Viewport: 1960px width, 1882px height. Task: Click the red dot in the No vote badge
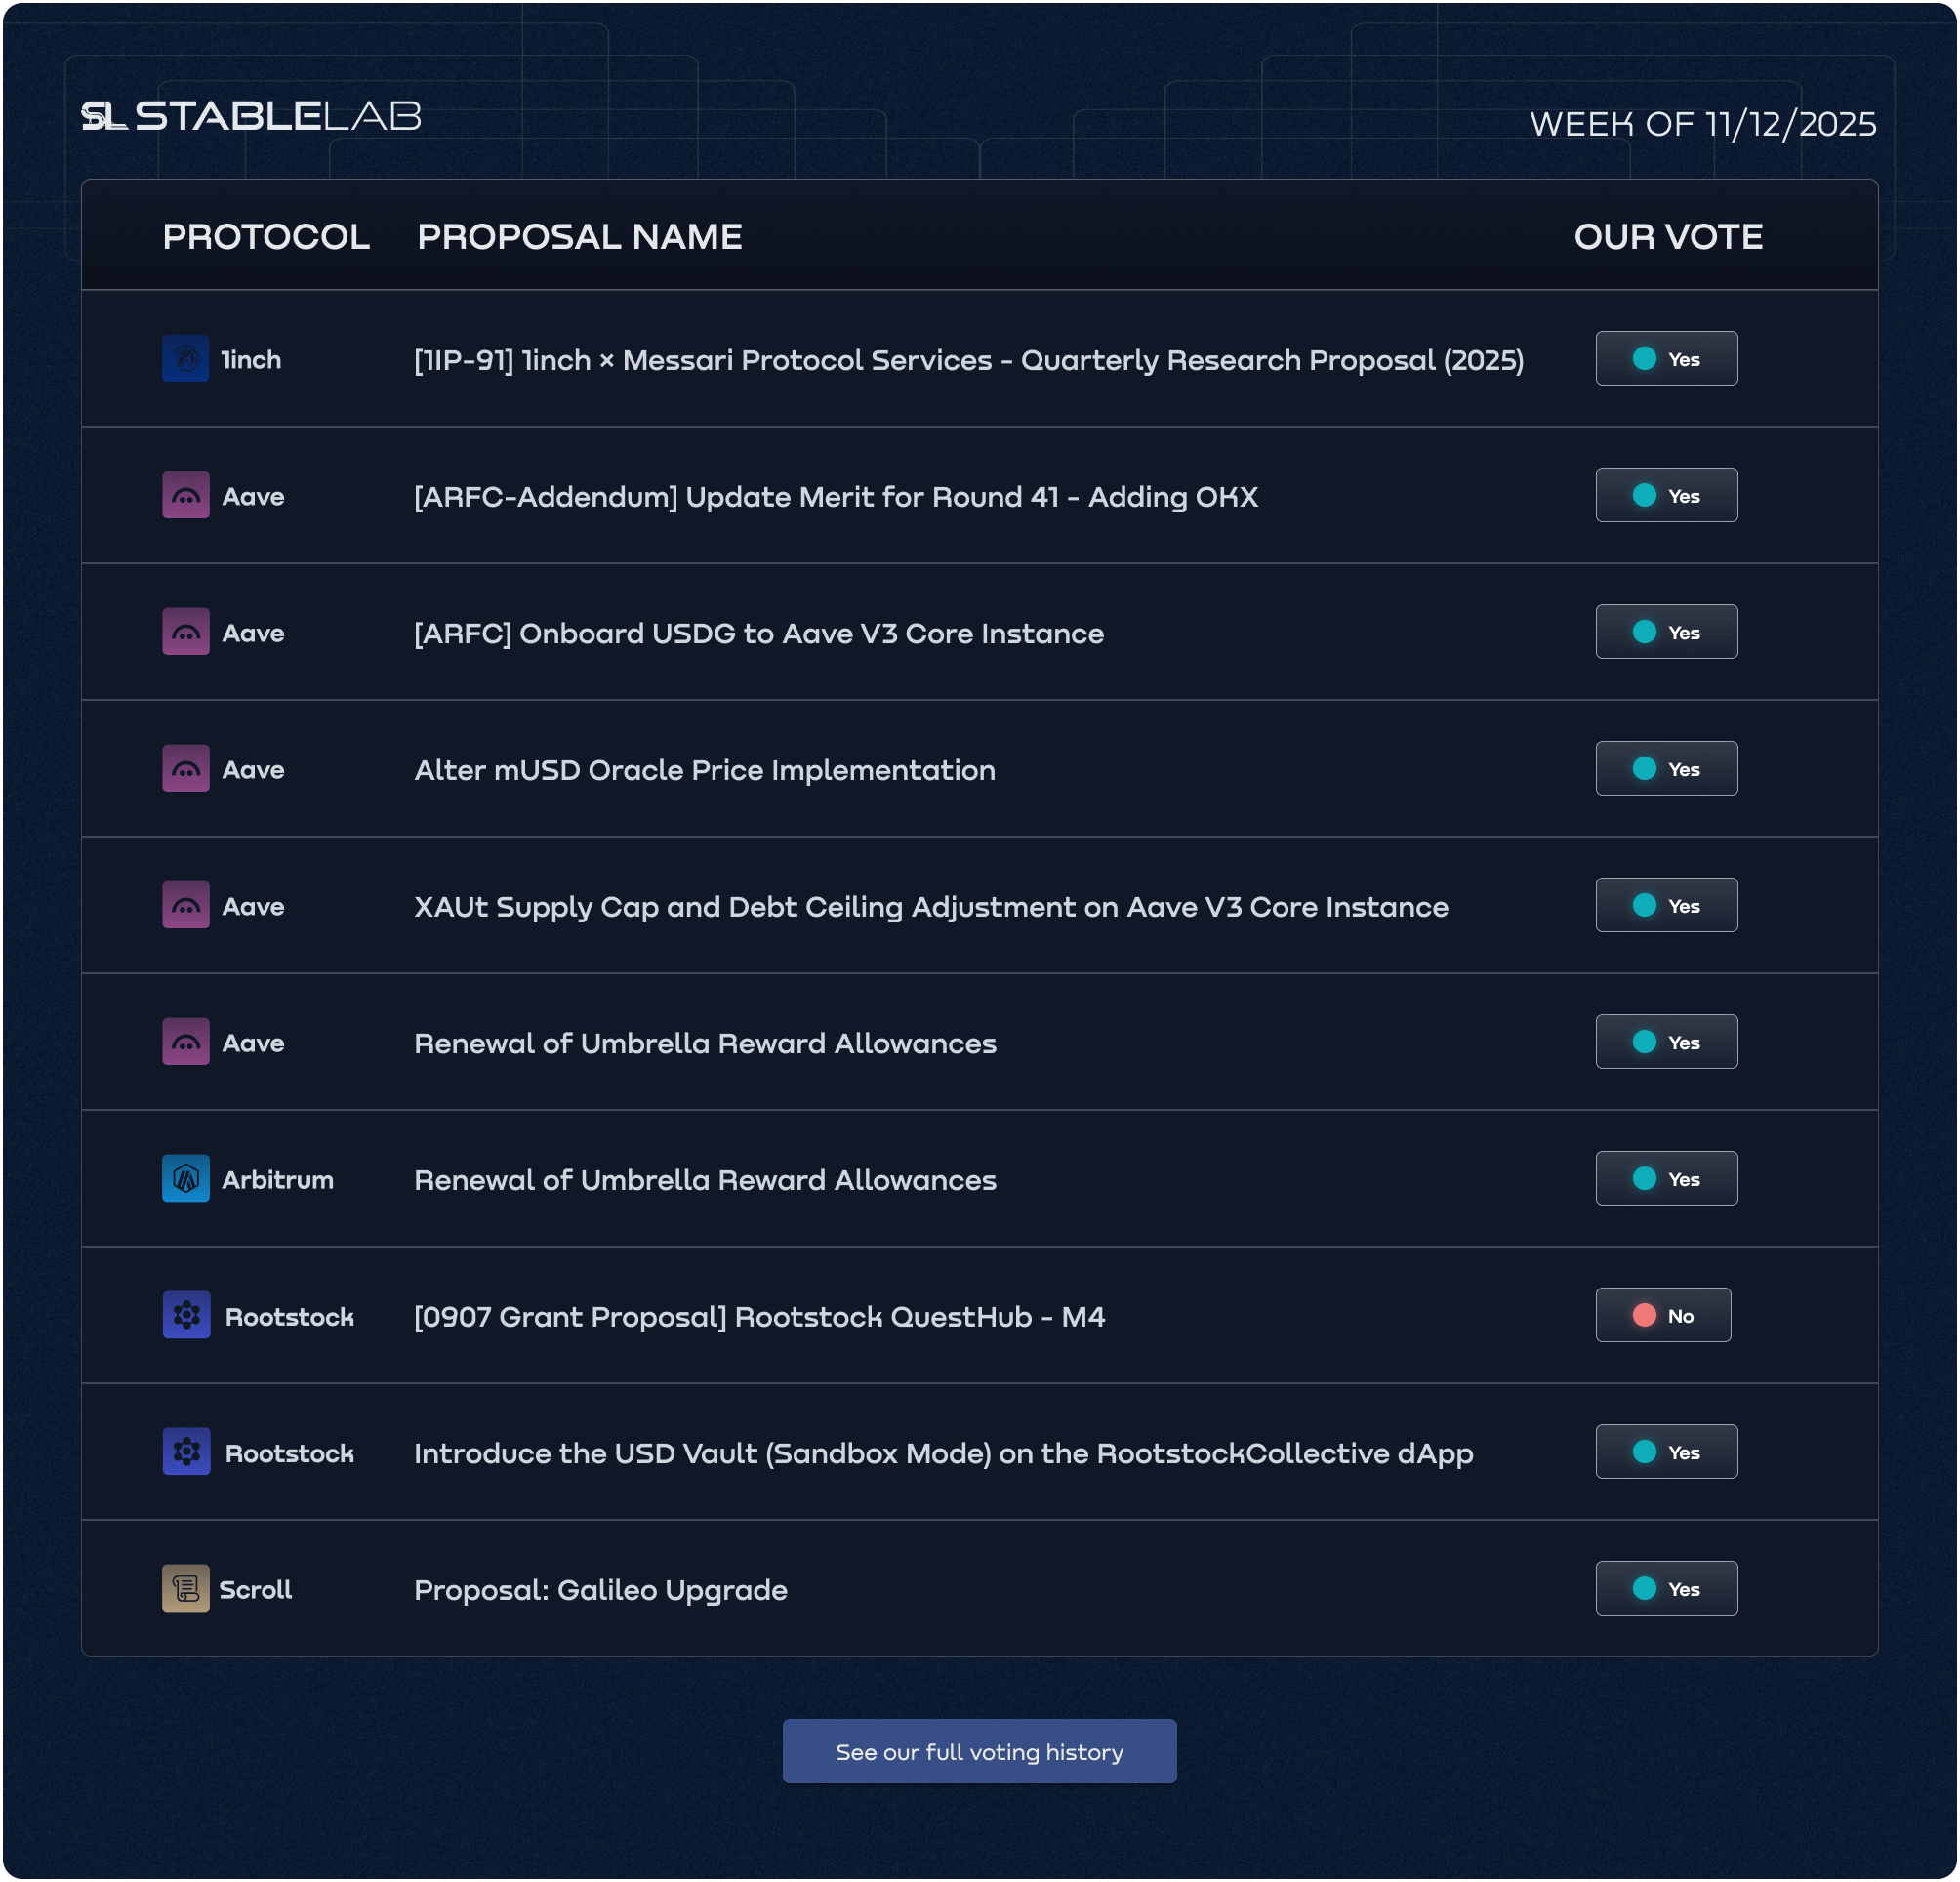(1644, 1315)
